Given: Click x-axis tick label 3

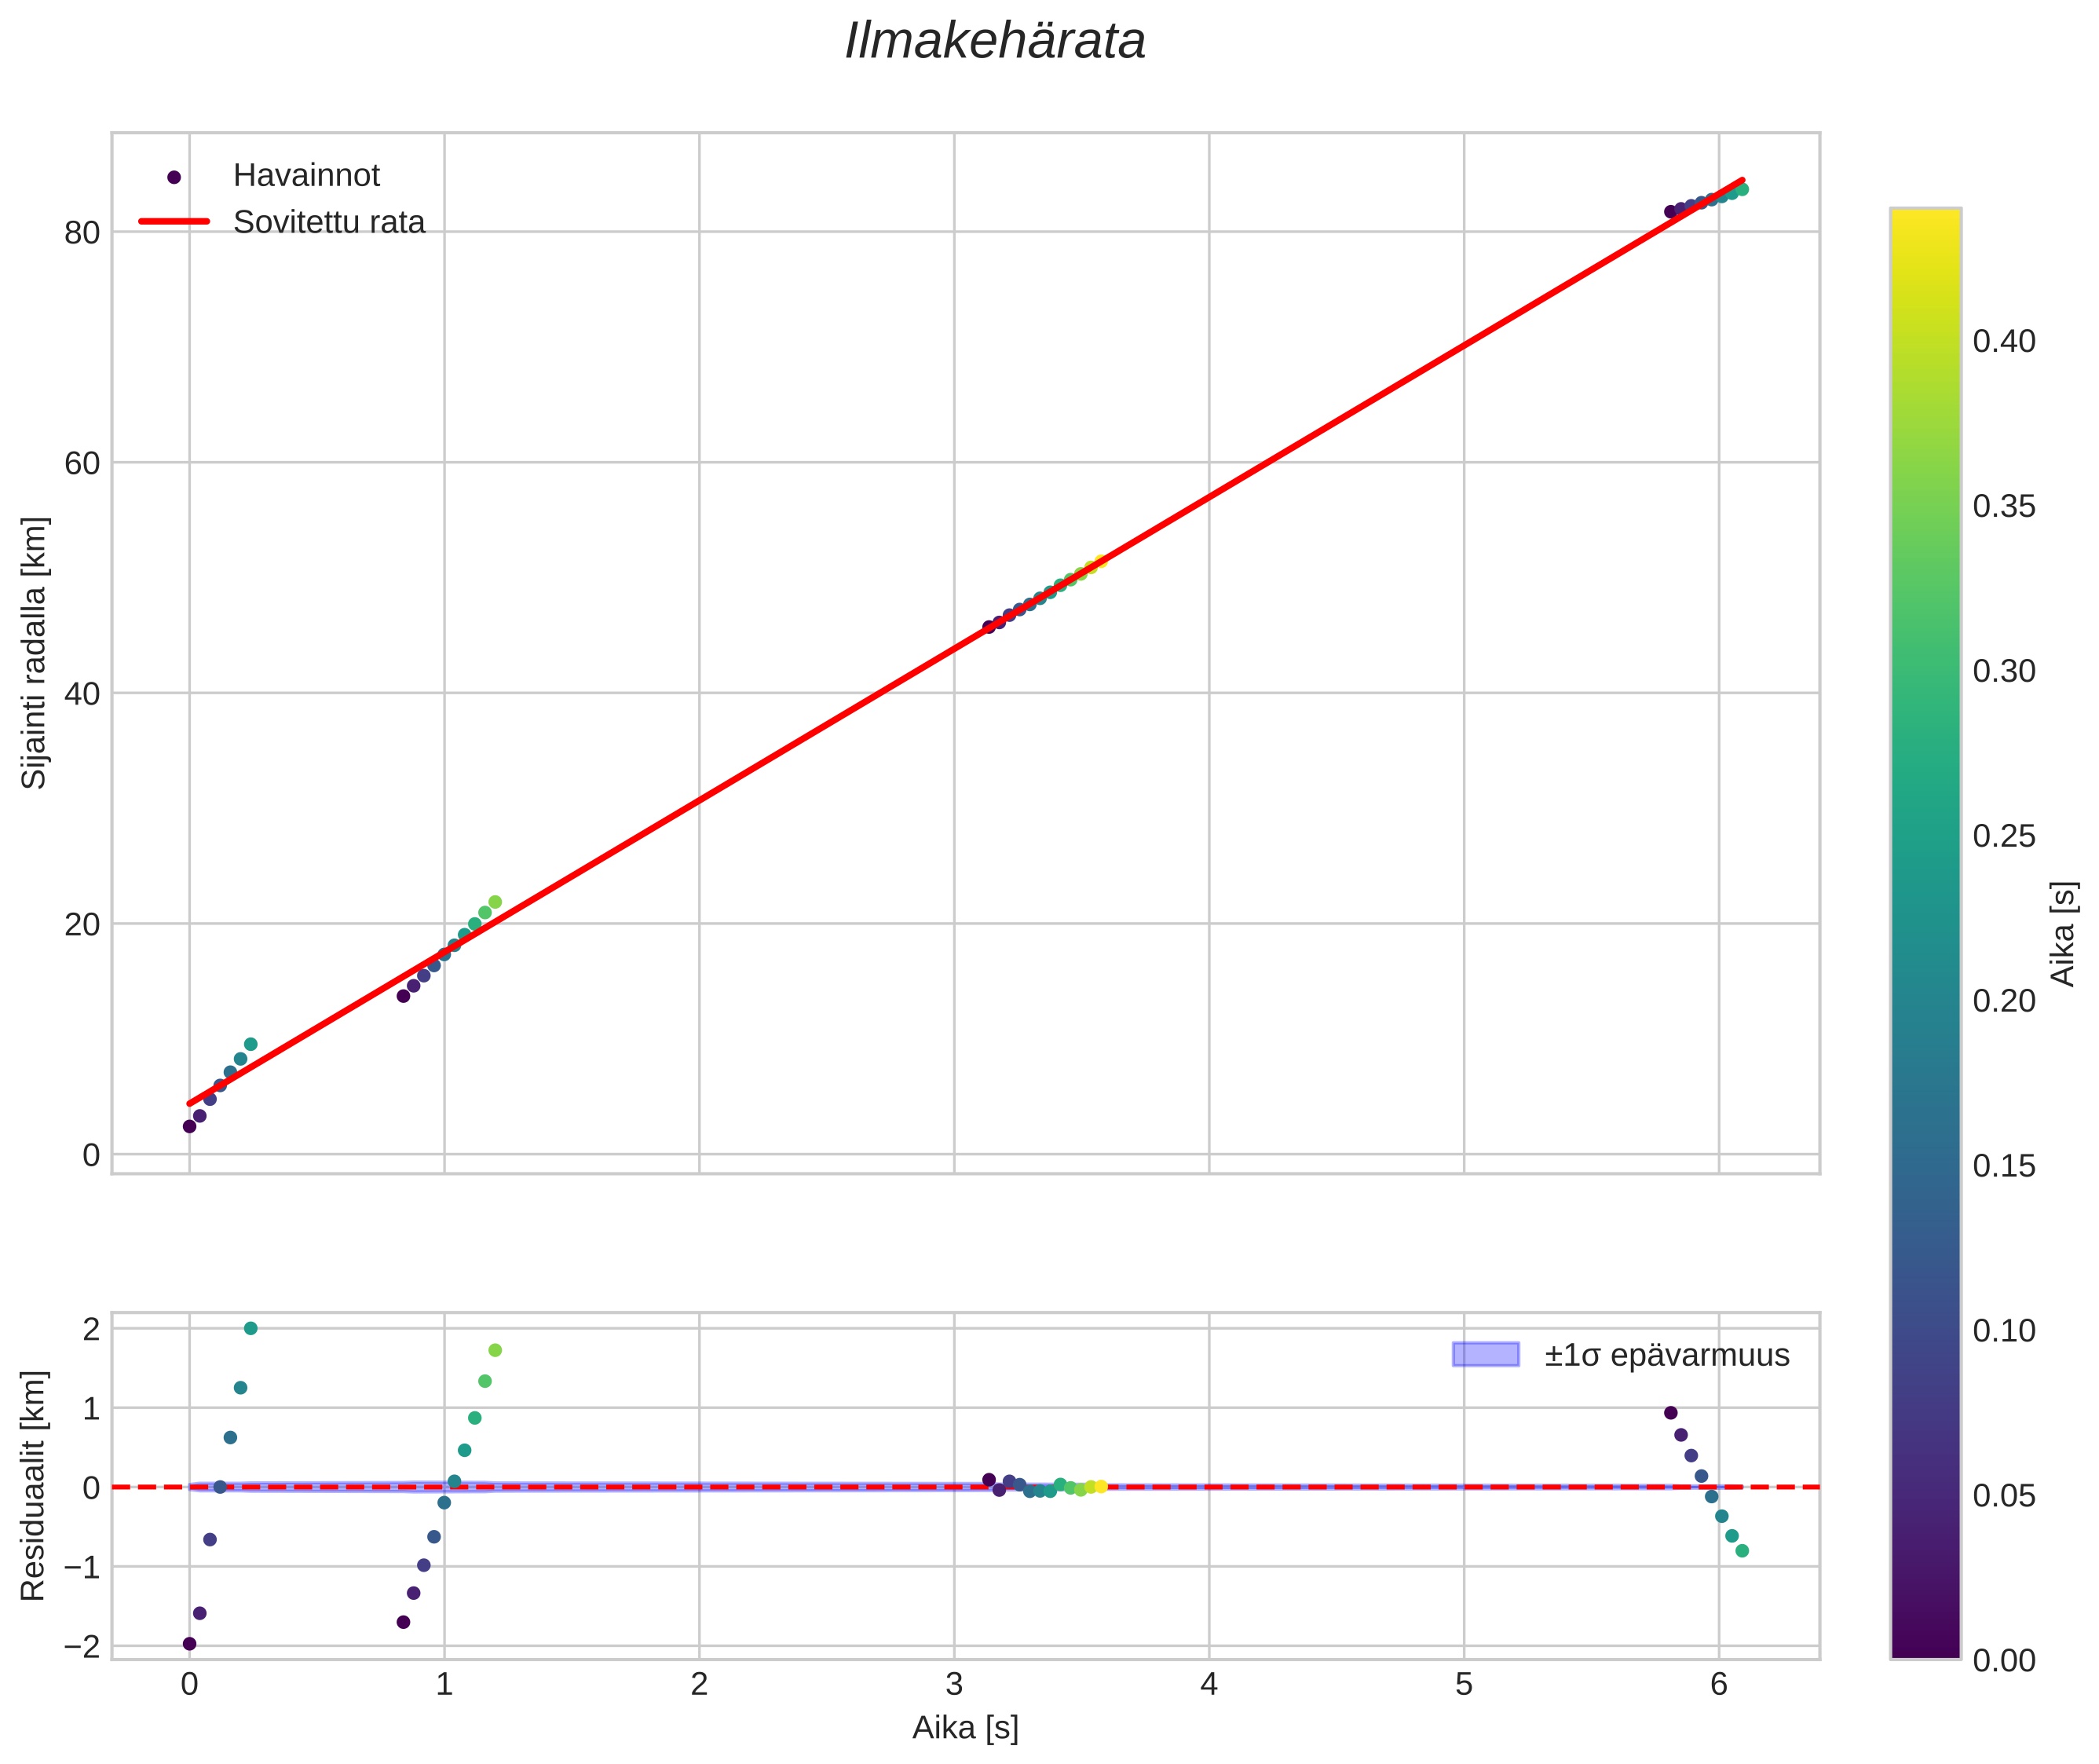Looking at the screenshot, I should (x=954, y=1685).
